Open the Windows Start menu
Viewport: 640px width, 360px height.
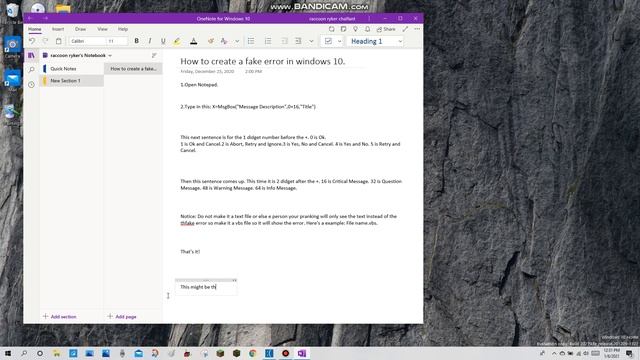pos(7,353)
